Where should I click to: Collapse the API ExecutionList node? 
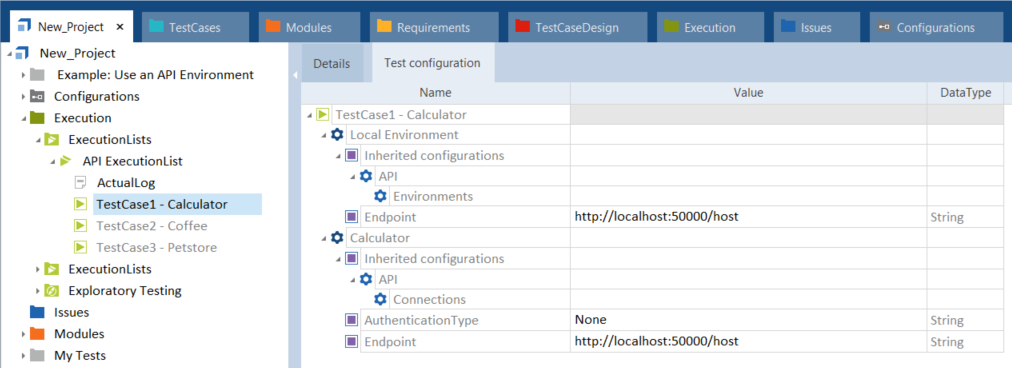[x=54, y=161]
